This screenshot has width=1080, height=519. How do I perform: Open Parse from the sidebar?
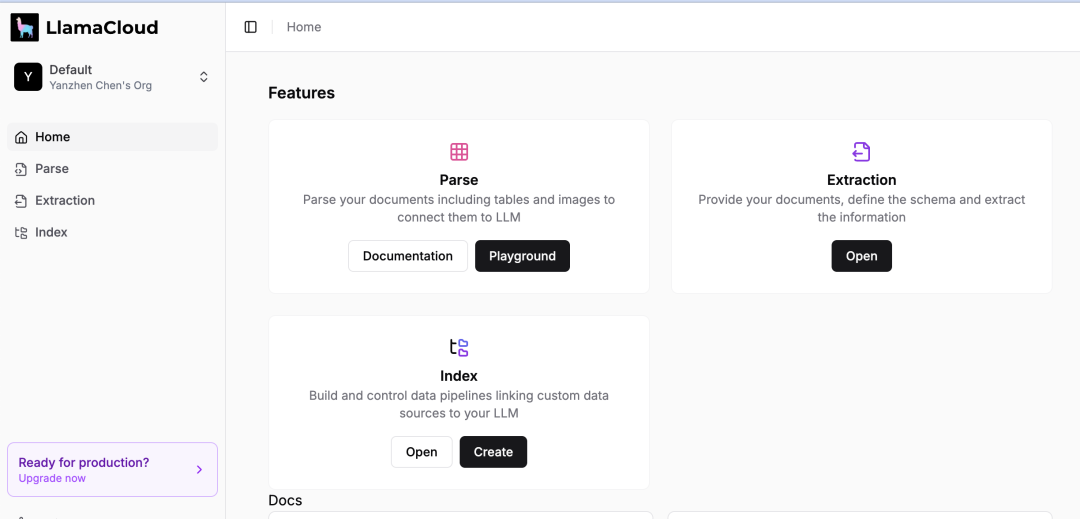(112, 169)
